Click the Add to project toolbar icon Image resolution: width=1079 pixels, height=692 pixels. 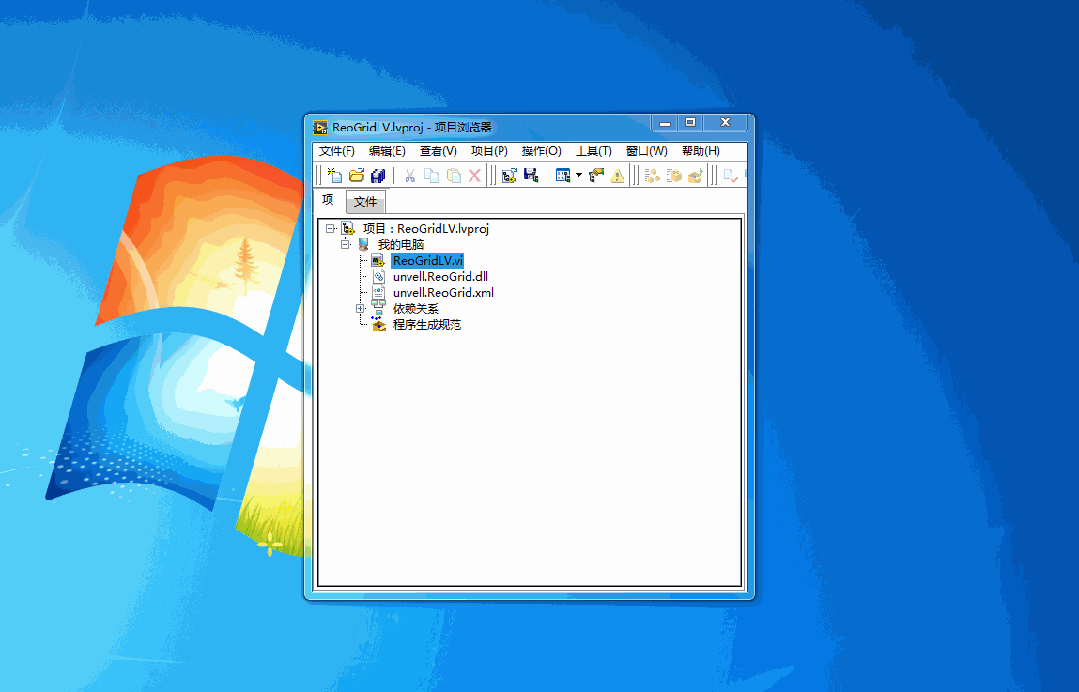click(509, 175)
